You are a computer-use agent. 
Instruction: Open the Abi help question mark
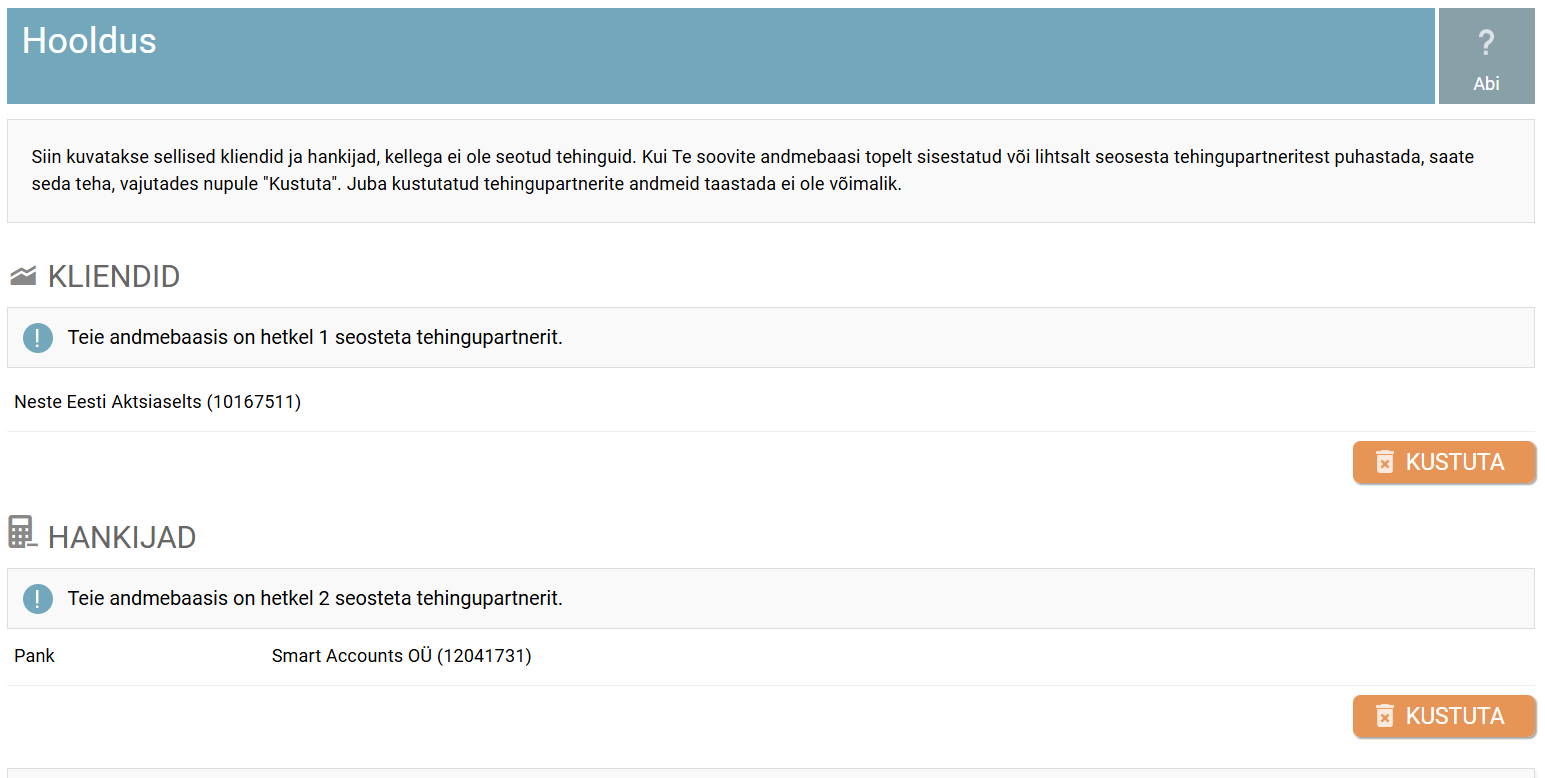1486,44
